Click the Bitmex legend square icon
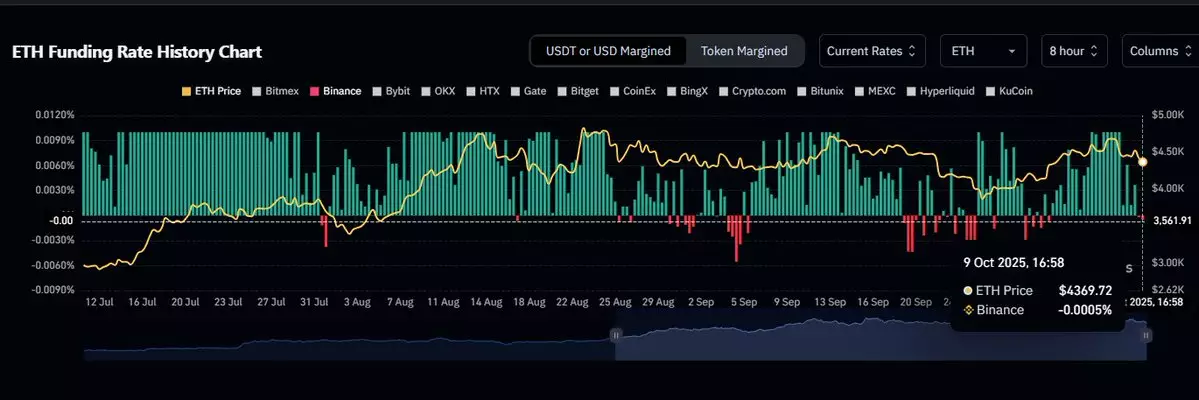Screen dimensions: 1199x400 256,91
